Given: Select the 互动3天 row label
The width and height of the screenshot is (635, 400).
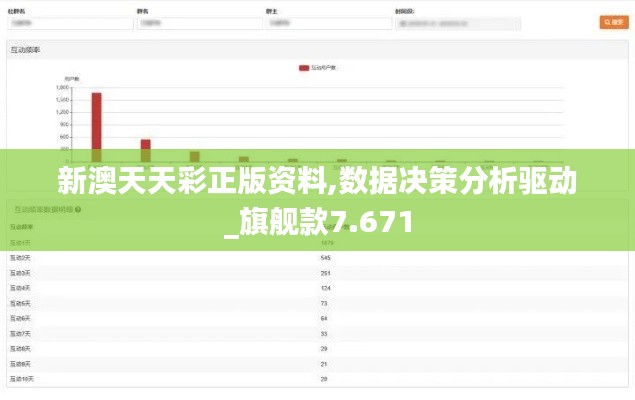Looking at the screenshot, I should tap(20, 273).
